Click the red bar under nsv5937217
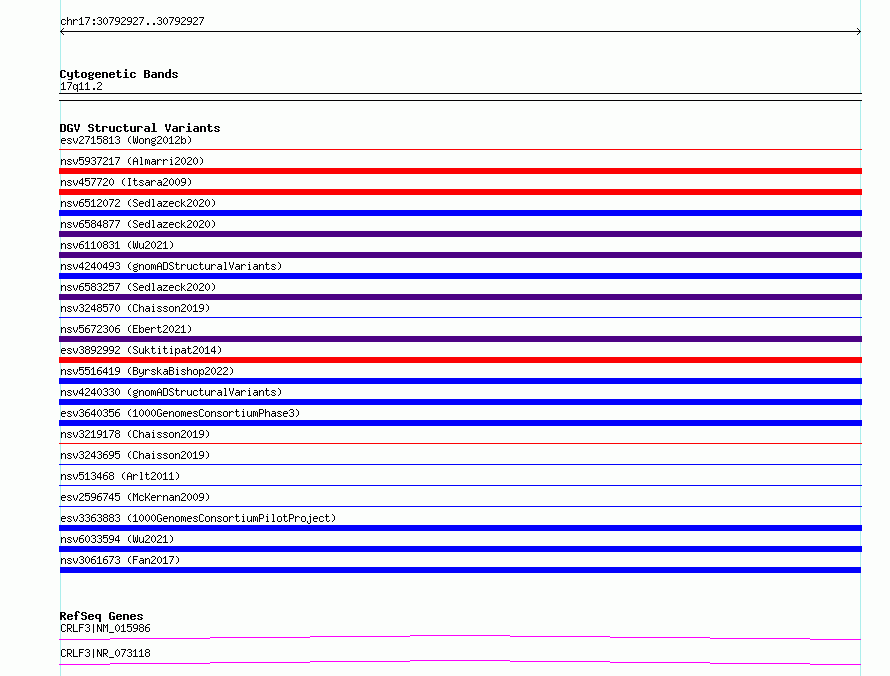 coord(460,171)
